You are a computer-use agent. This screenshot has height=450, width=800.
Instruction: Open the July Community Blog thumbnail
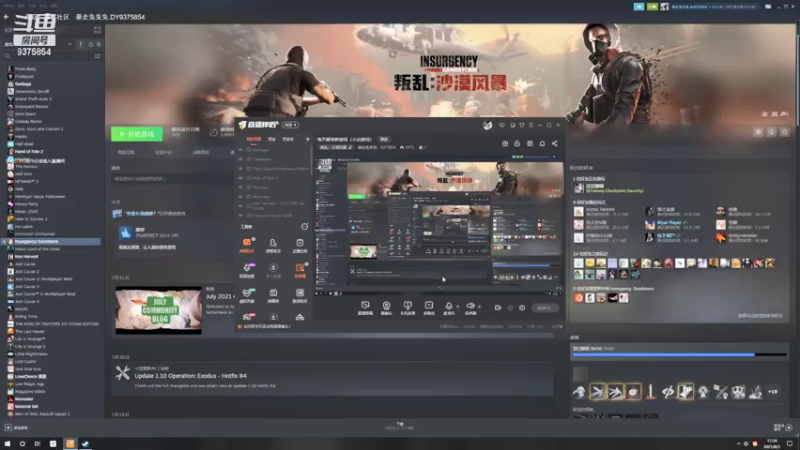(x=158, y=310)
